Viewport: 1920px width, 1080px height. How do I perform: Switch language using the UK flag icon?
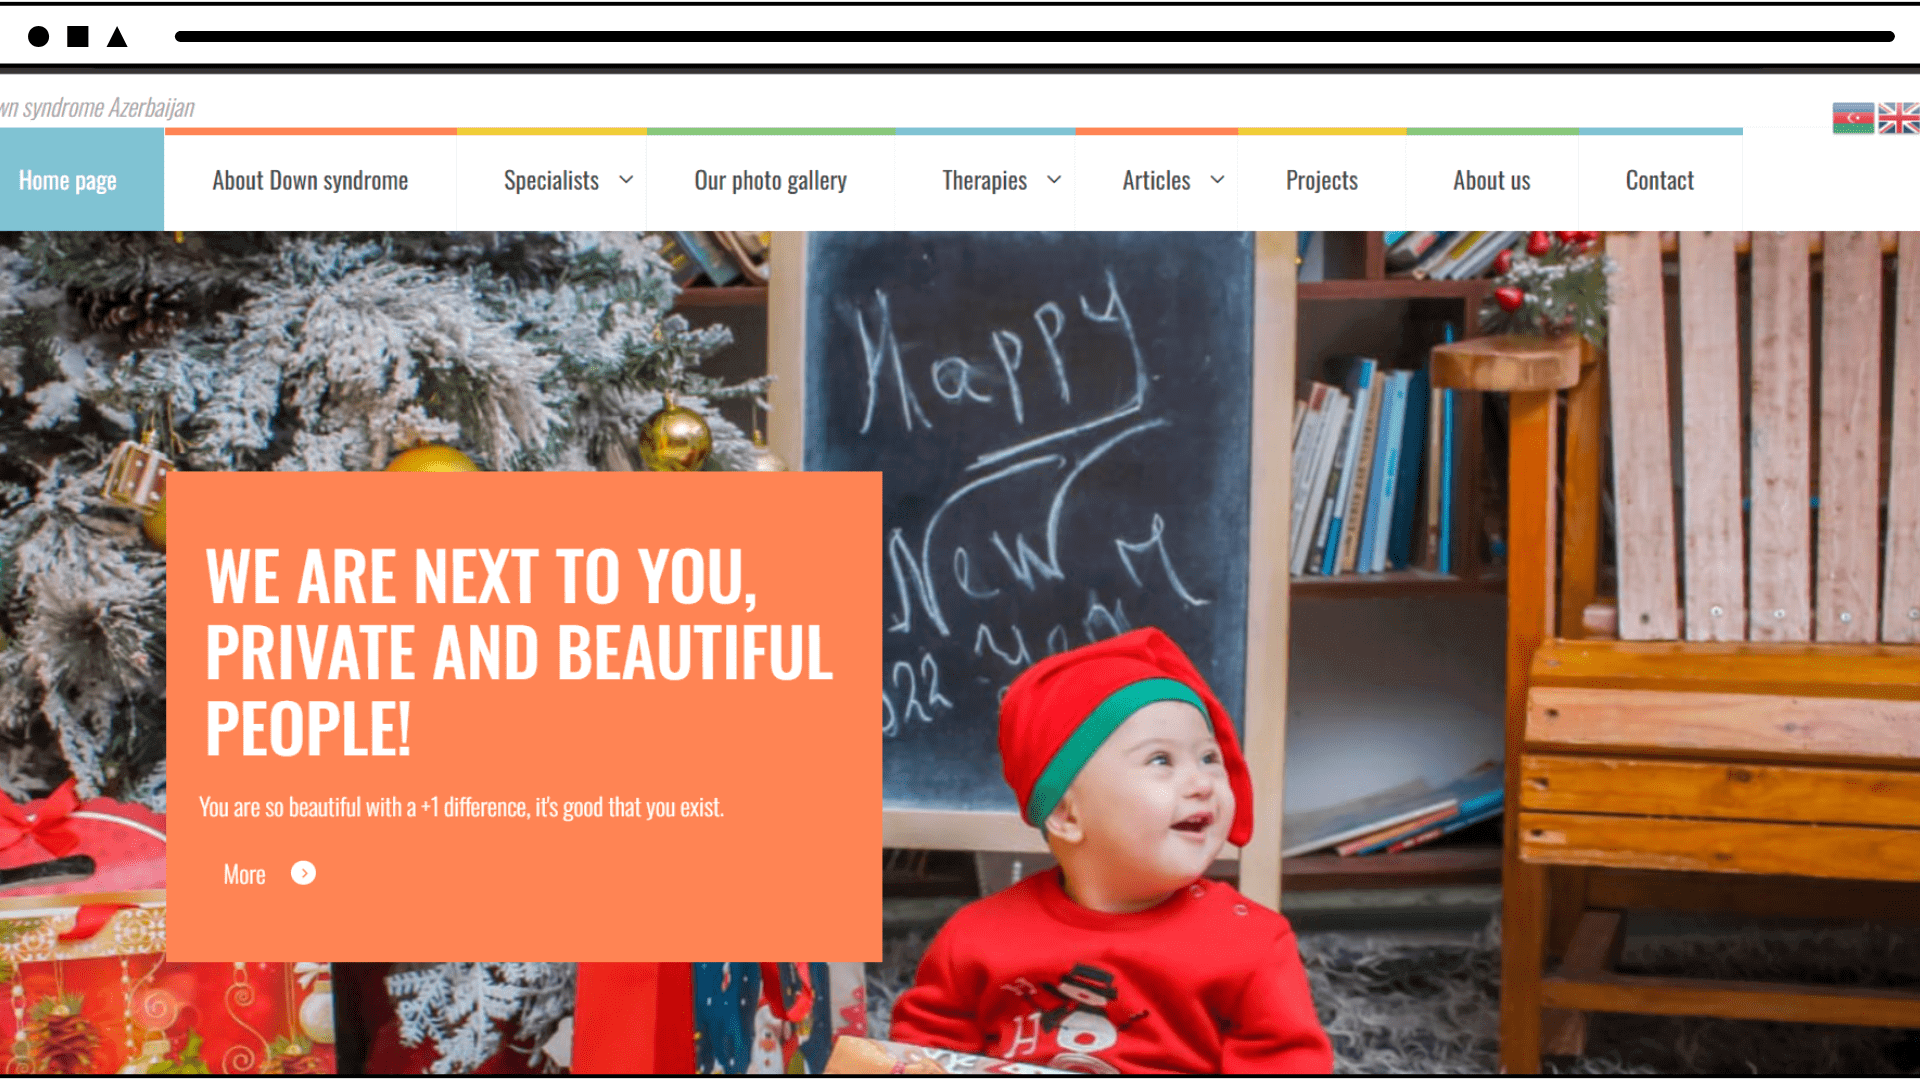click(x=1899, y=118)
